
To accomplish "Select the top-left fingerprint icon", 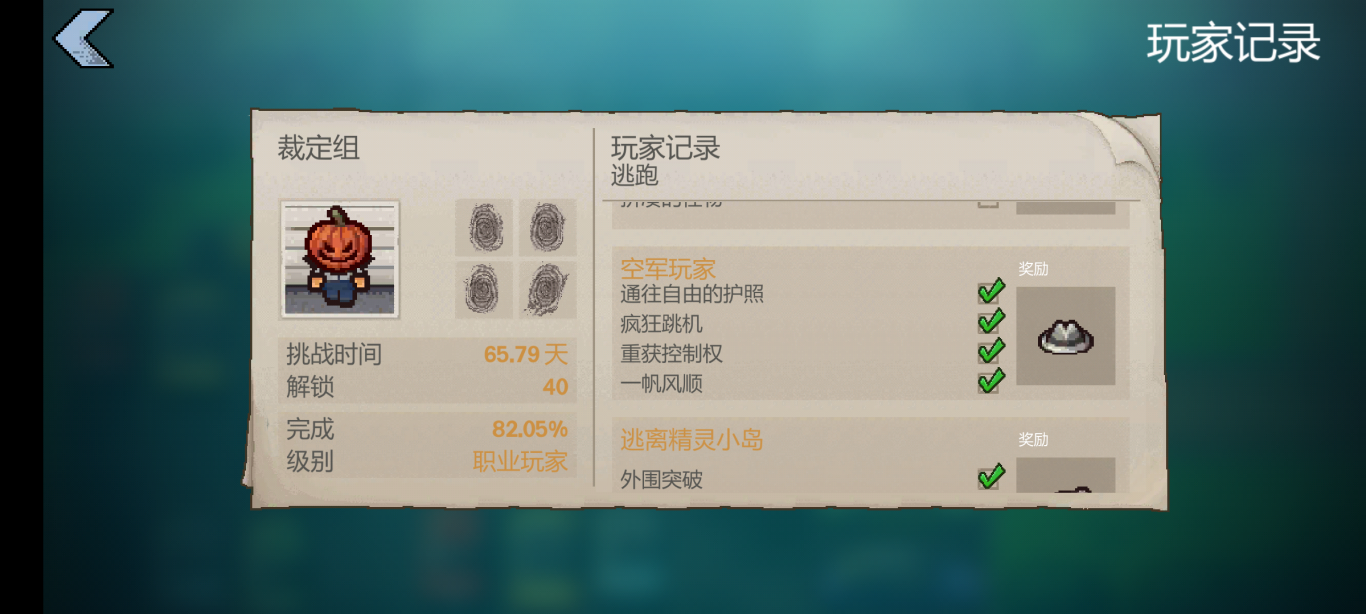I will tap(484, 227).
